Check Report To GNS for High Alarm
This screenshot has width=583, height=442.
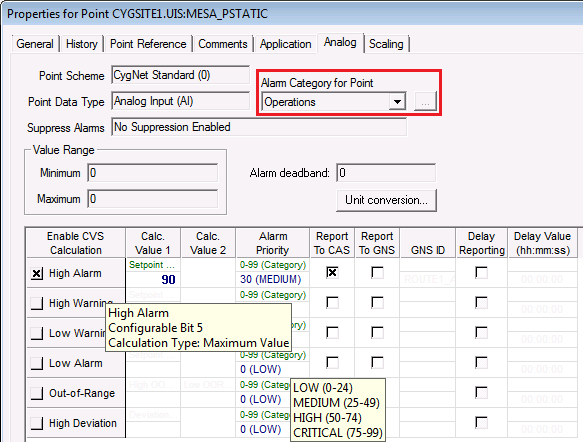tap(377, 272)
